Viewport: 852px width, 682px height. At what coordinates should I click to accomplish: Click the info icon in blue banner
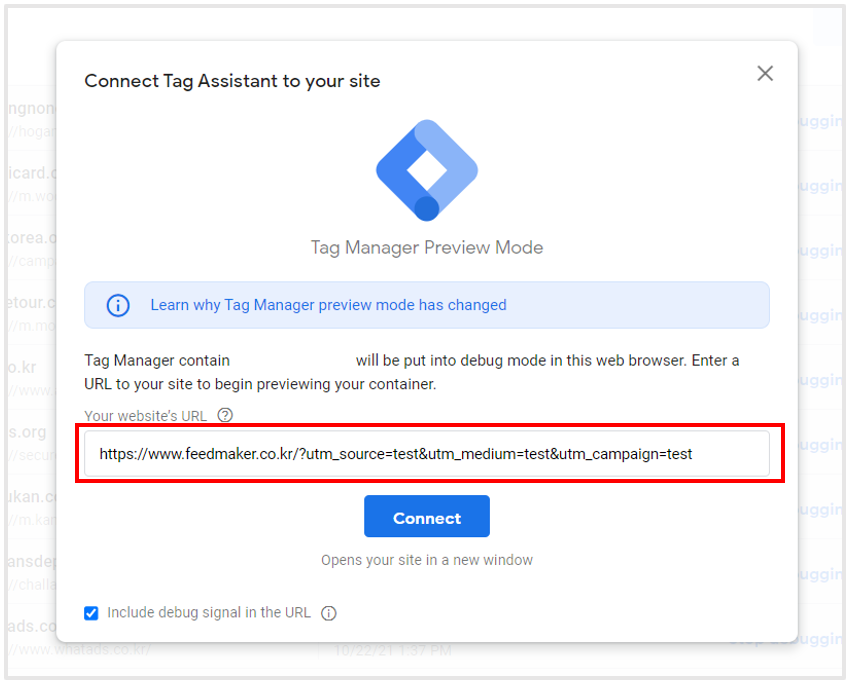point(118,305)
